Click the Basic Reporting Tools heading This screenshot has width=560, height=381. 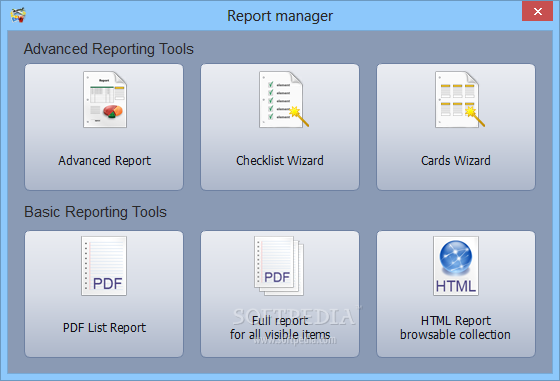pos(95,212)
